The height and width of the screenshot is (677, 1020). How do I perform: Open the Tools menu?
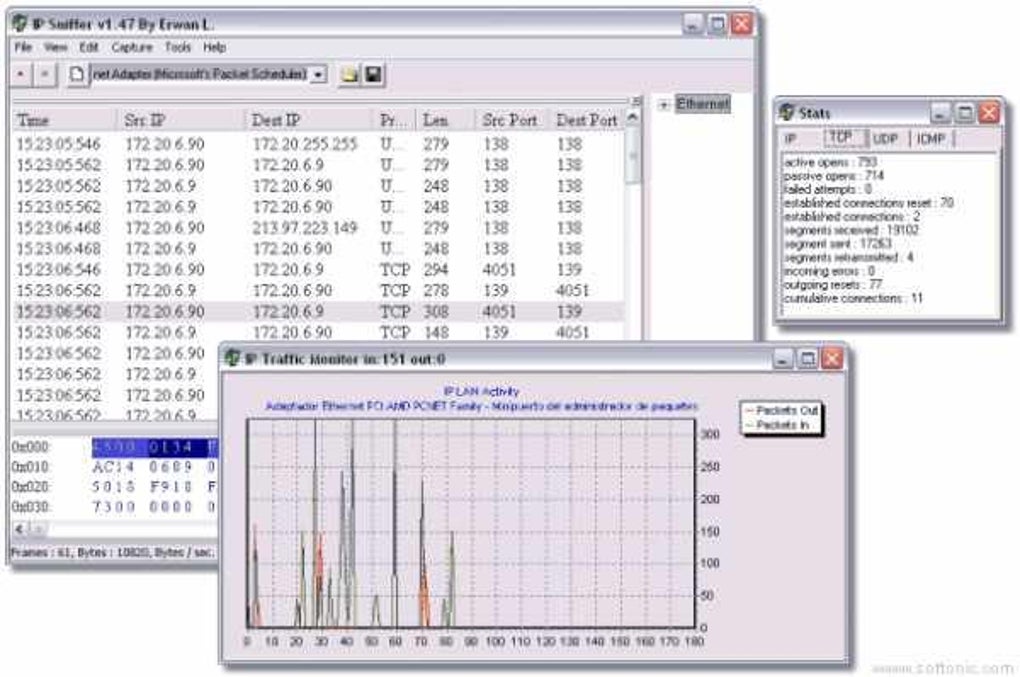(178, 47)
